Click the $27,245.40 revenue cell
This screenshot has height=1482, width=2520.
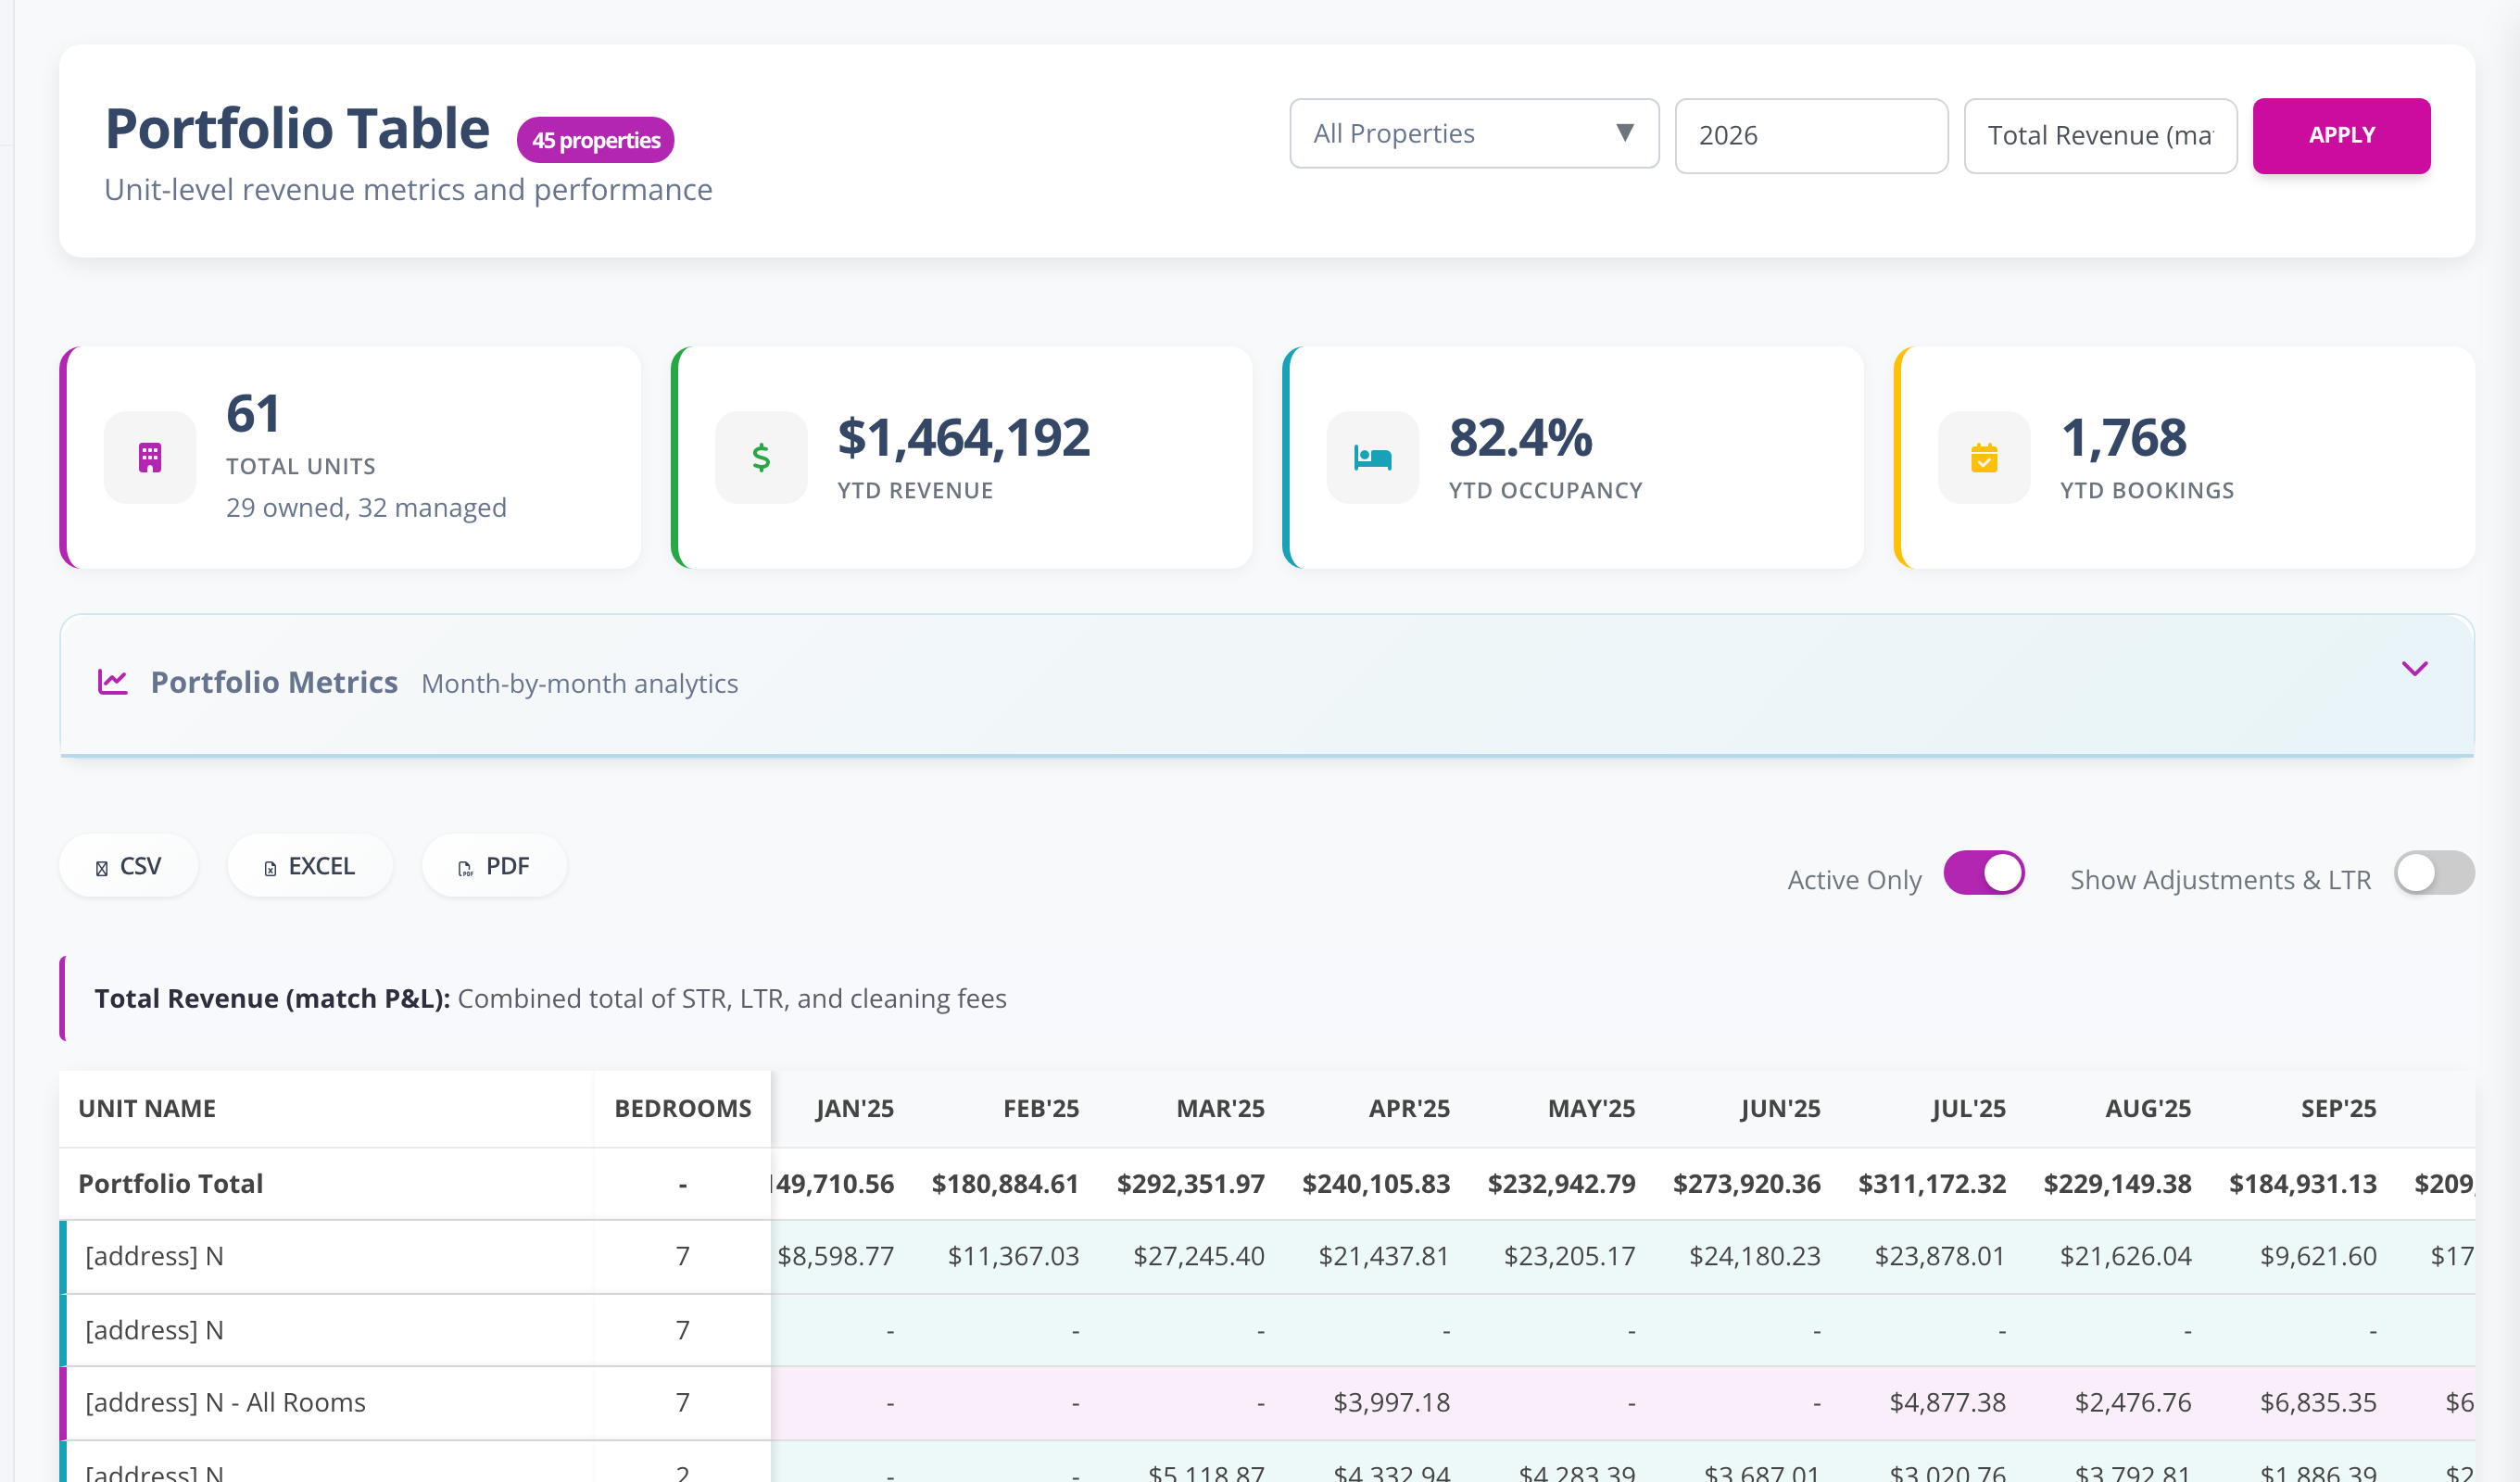1199,1256
